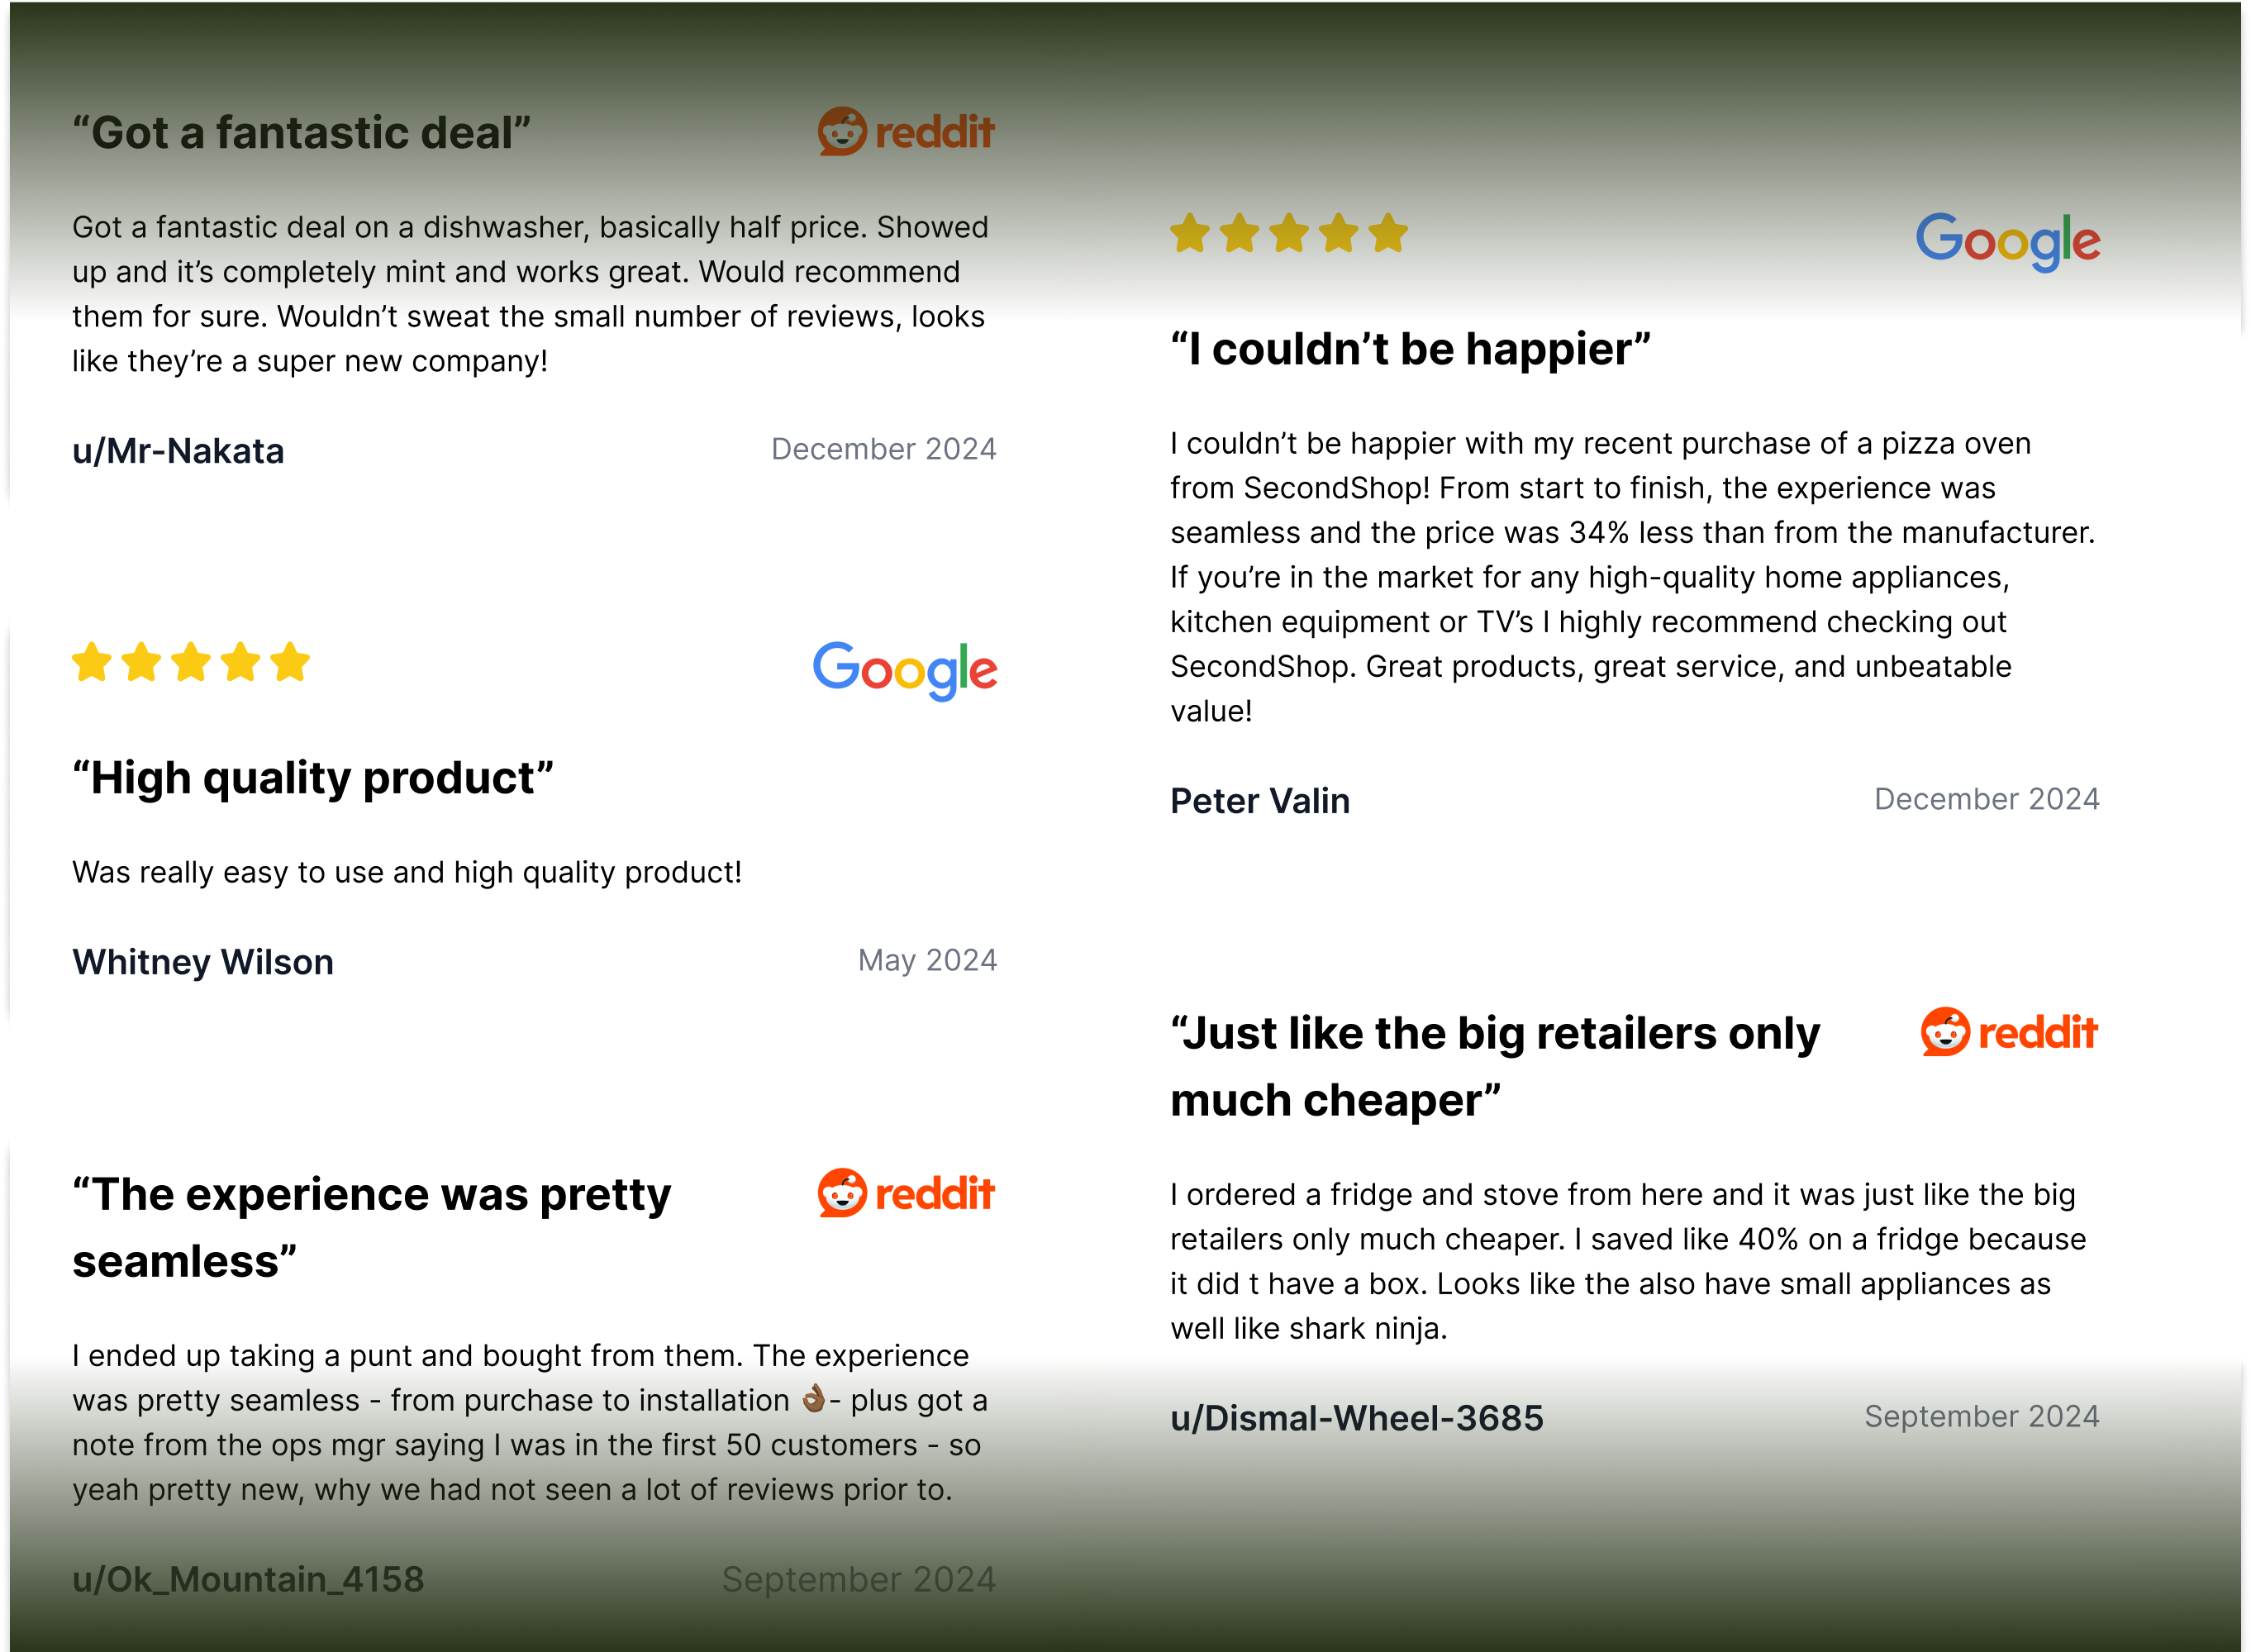Click the pizza oven review body text

point(1632,577)
